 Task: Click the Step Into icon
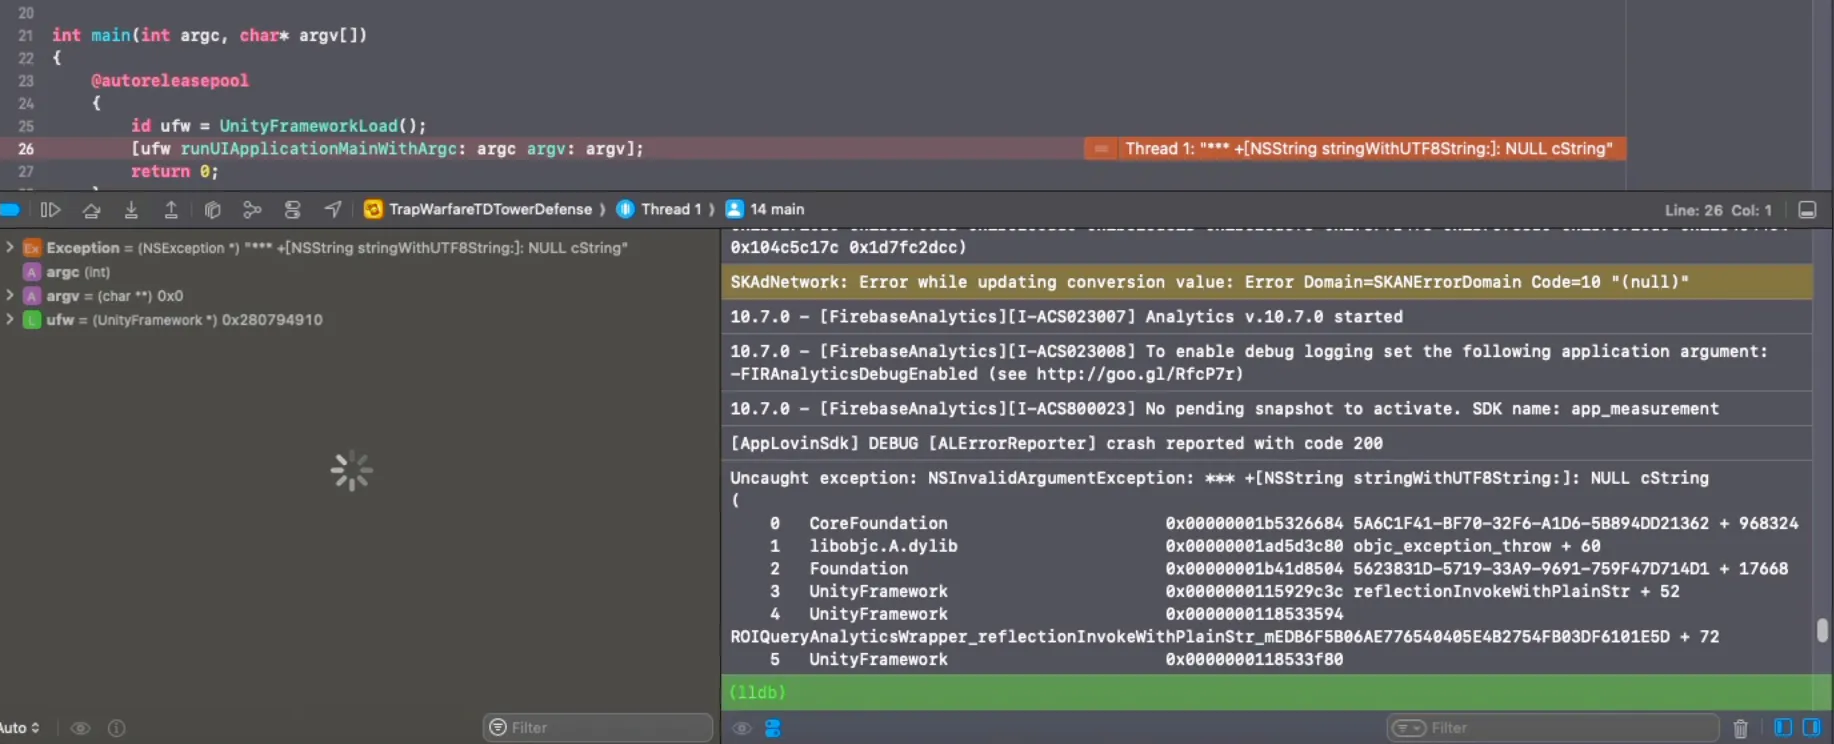click(x=131, y=209)
